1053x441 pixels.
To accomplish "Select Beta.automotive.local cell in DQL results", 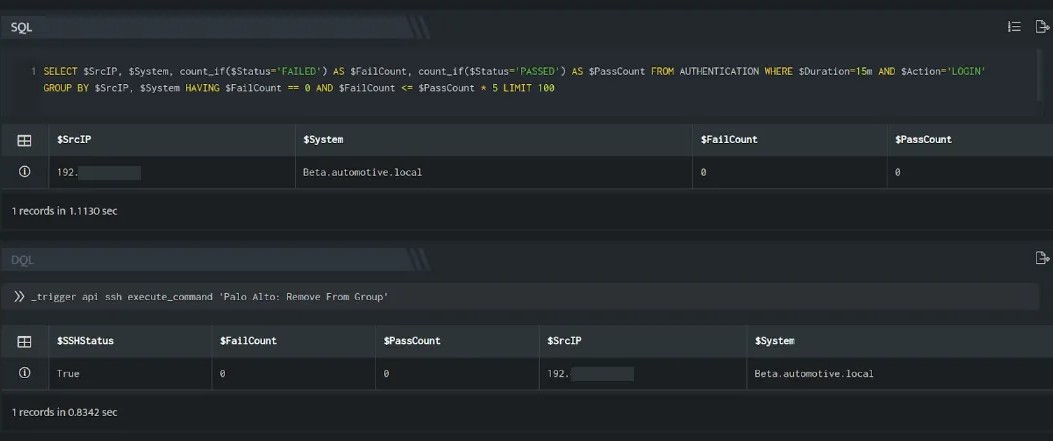I will tap(900, 374).
